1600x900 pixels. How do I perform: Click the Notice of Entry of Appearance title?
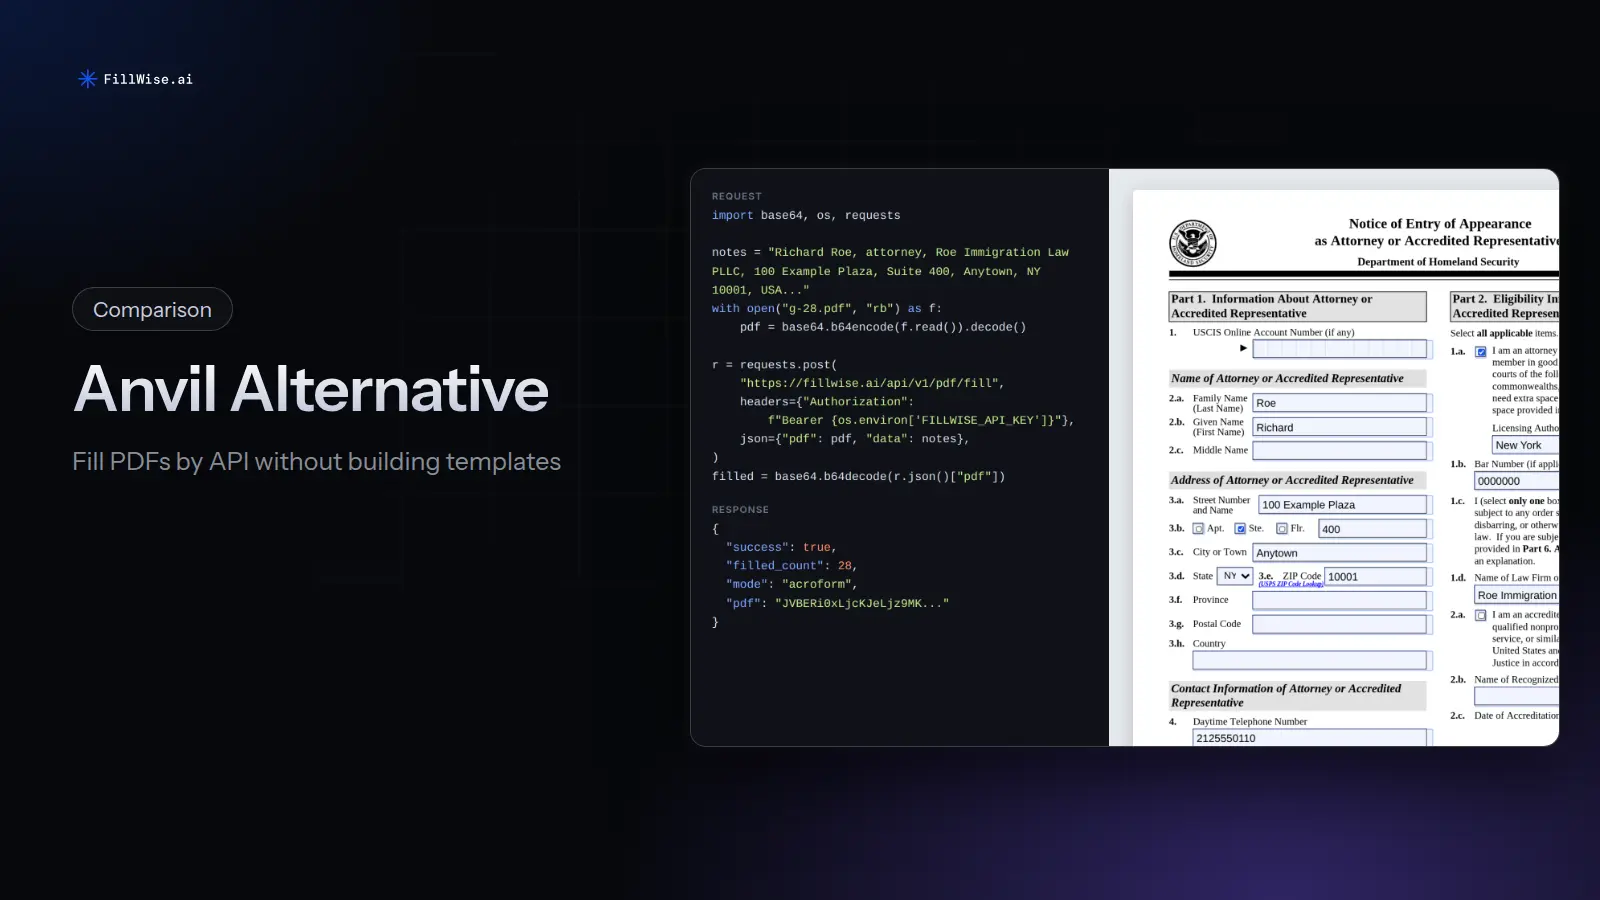(x=1440, y=224)
